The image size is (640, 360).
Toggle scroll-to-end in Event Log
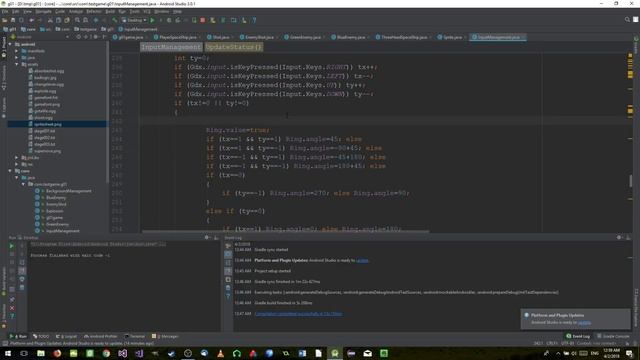pos(228,271)
